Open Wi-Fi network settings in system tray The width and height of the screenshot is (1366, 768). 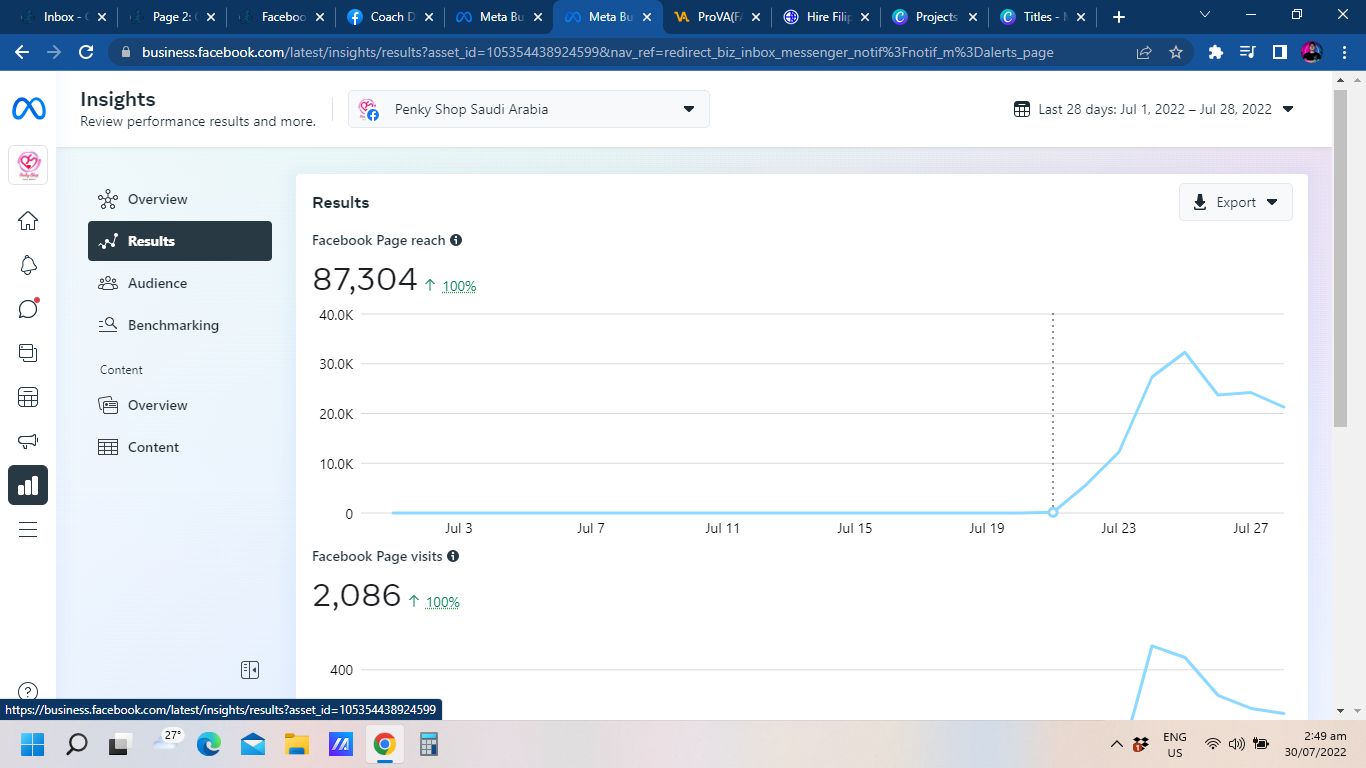(1212, 744)
